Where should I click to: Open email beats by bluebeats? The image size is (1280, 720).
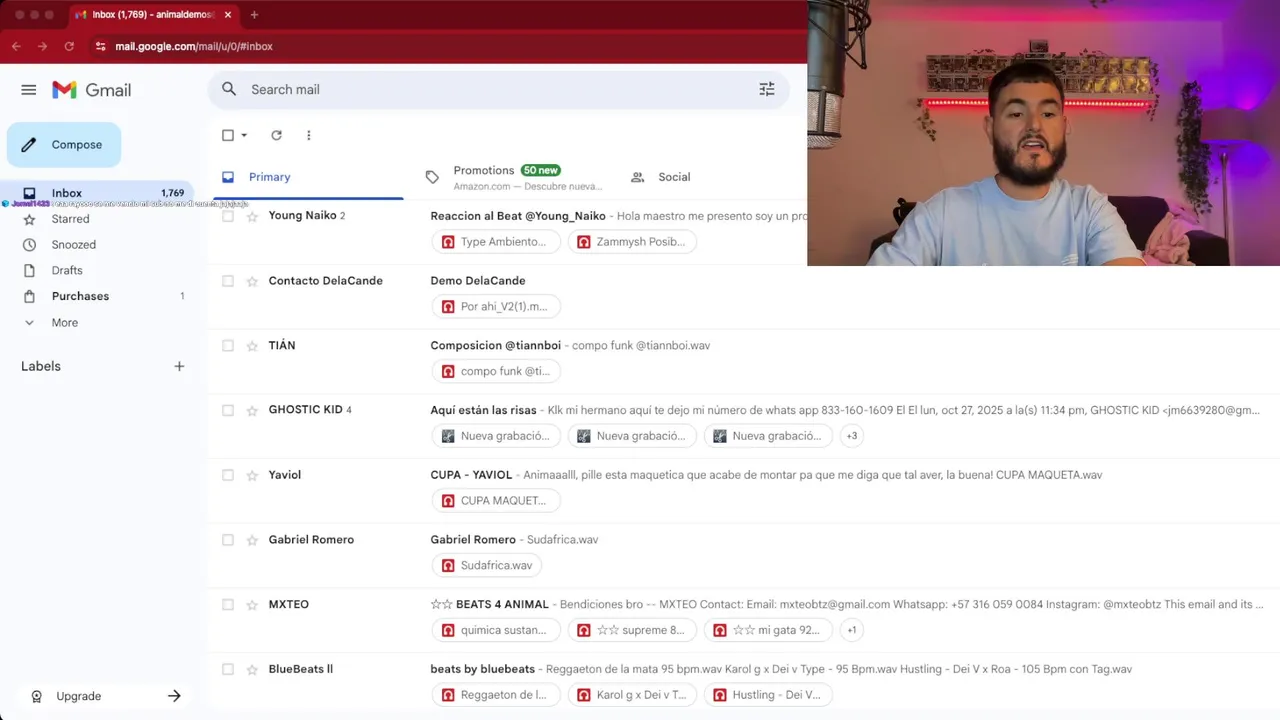click(483, 669)
